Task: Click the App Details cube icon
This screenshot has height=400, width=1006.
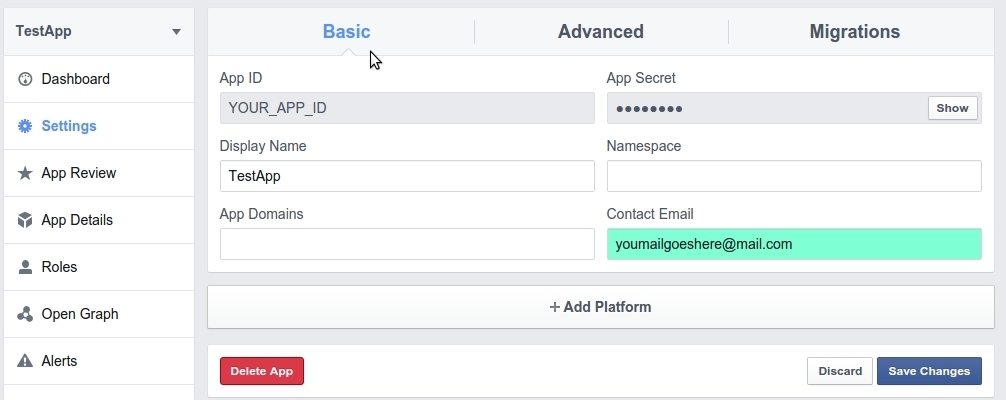Action: pos(26,220)
